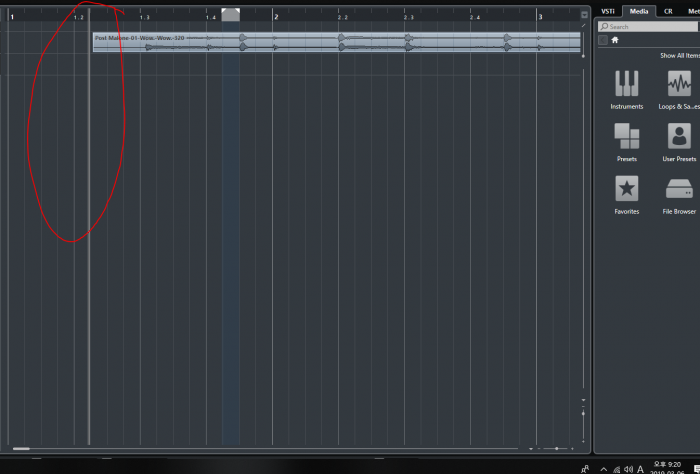Screen dimensions: 700x474
Task: Click the volume speaker tray icon
Action: pyautogui.click(x=628, y=469)
